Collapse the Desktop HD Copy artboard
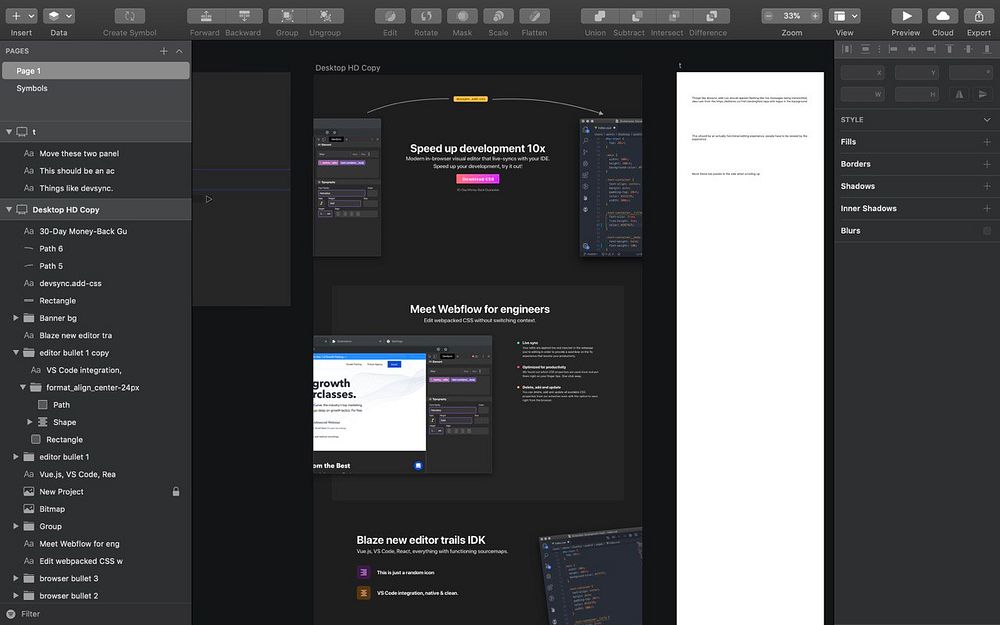Screen dimensions: 1000x625 pyautogui.click(x=9, y=209)
